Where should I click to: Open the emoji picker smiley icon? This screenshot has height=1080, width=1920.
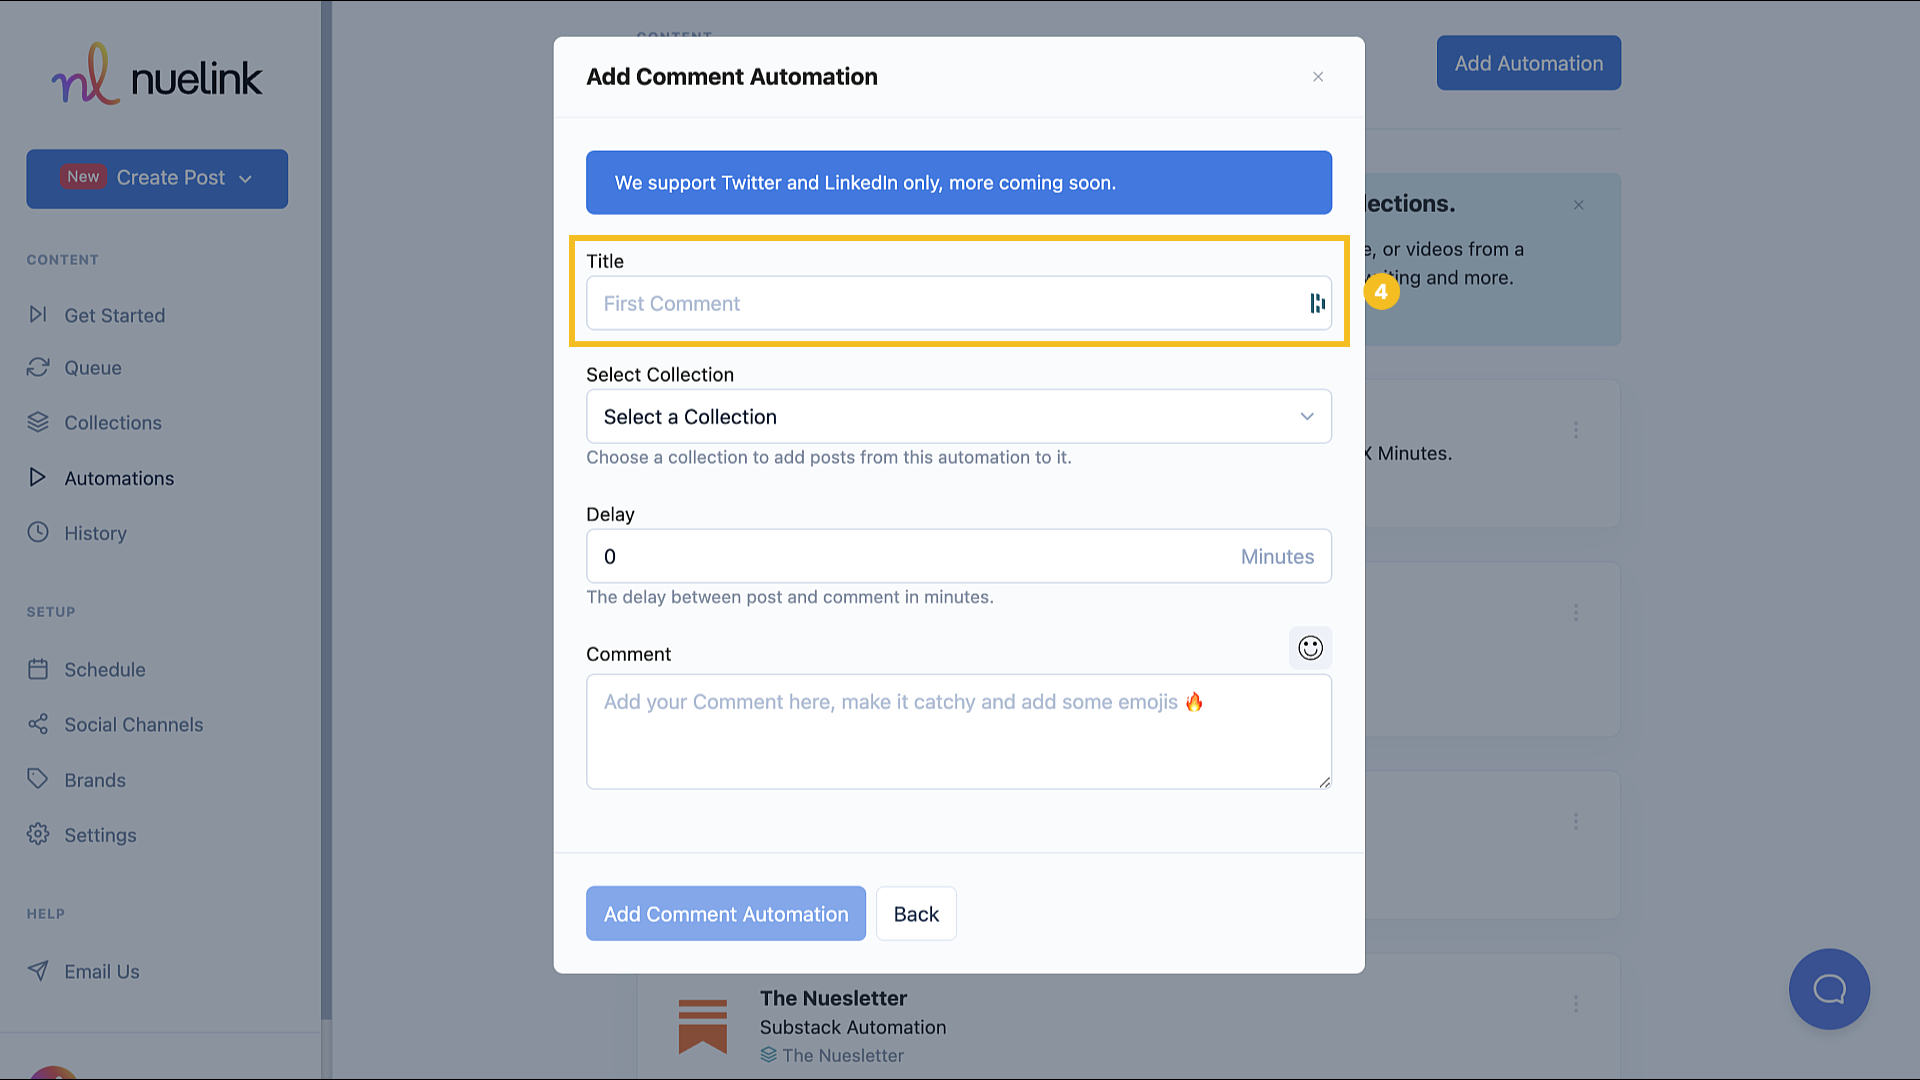[x=1310, y=648]
